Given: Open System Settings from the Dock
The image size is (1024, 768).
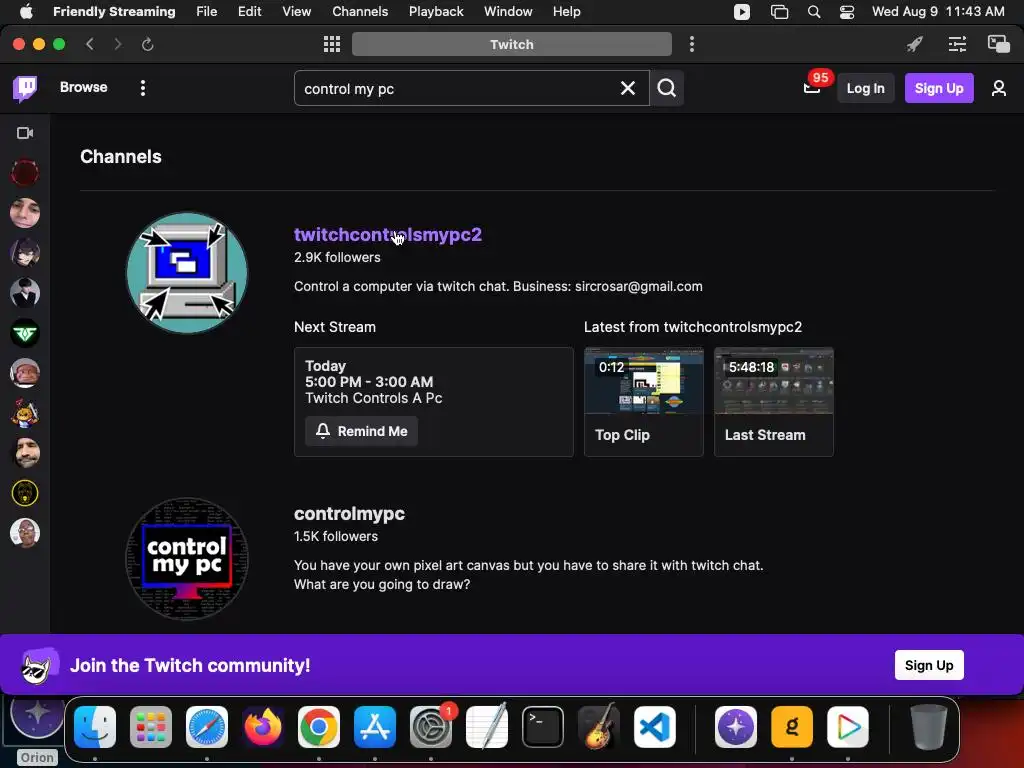Looking at the screenshot, I should pyautogui.click(x=431, y=727).
